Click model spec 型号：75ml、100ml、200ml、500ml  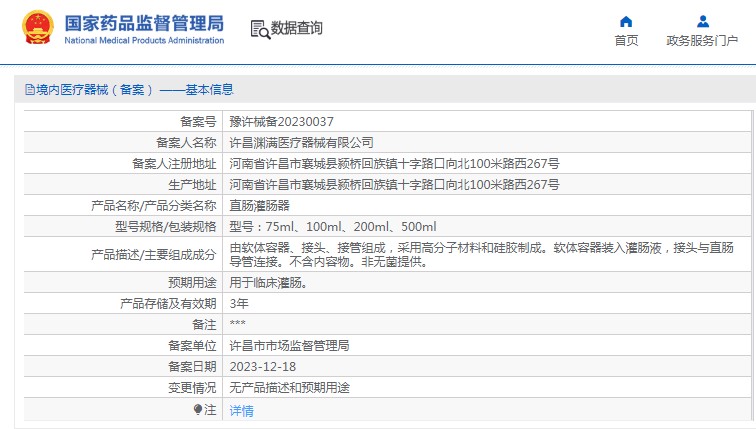pos(333,227)
